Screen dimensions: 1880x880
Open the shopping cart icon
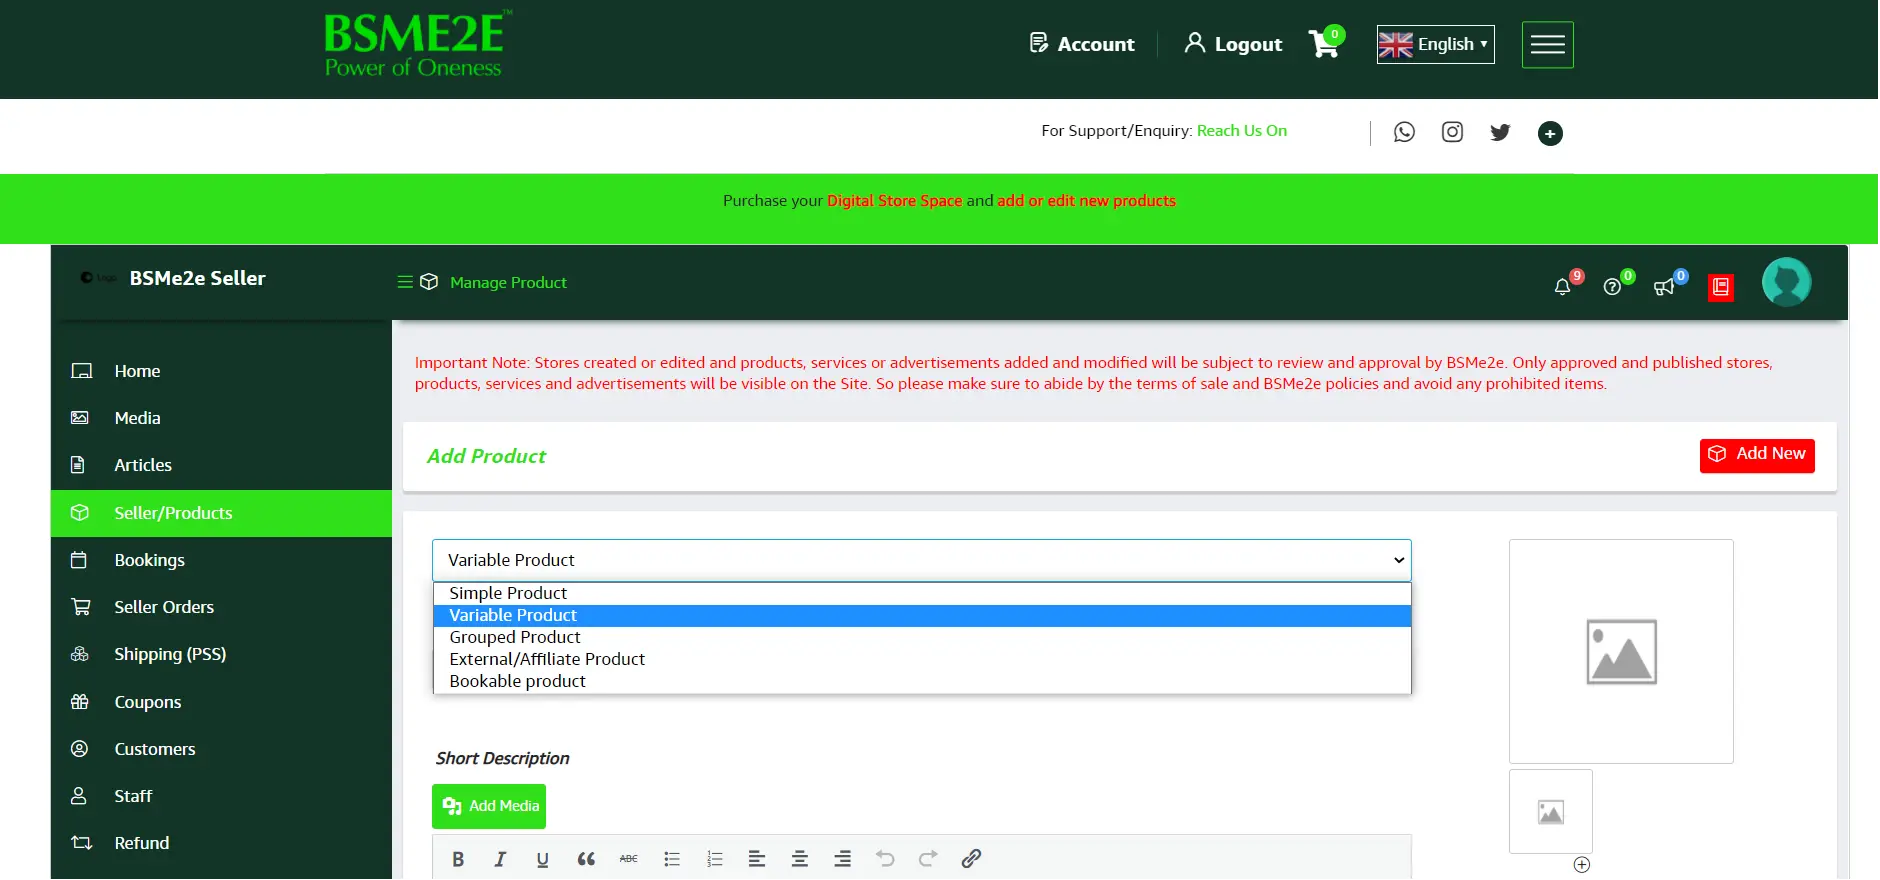[x=1325, y=43]
